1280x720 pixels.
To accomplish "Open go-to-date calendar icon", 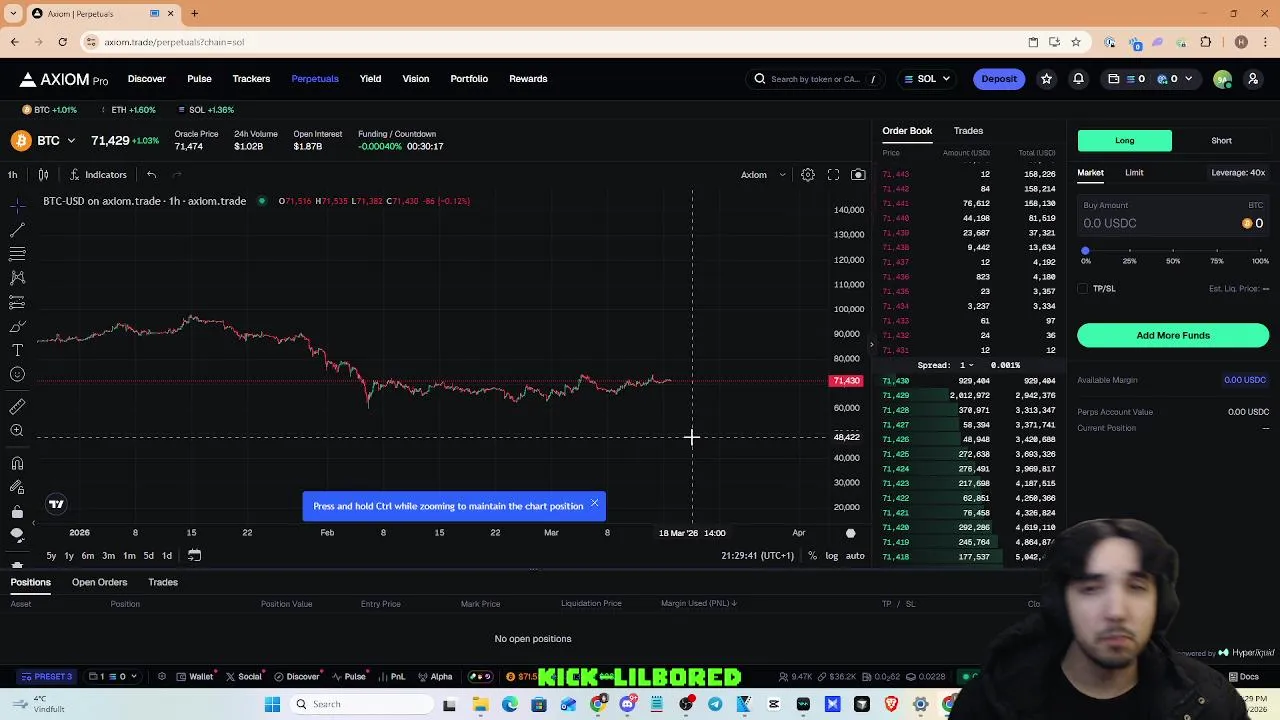I will tap(194, 556).
